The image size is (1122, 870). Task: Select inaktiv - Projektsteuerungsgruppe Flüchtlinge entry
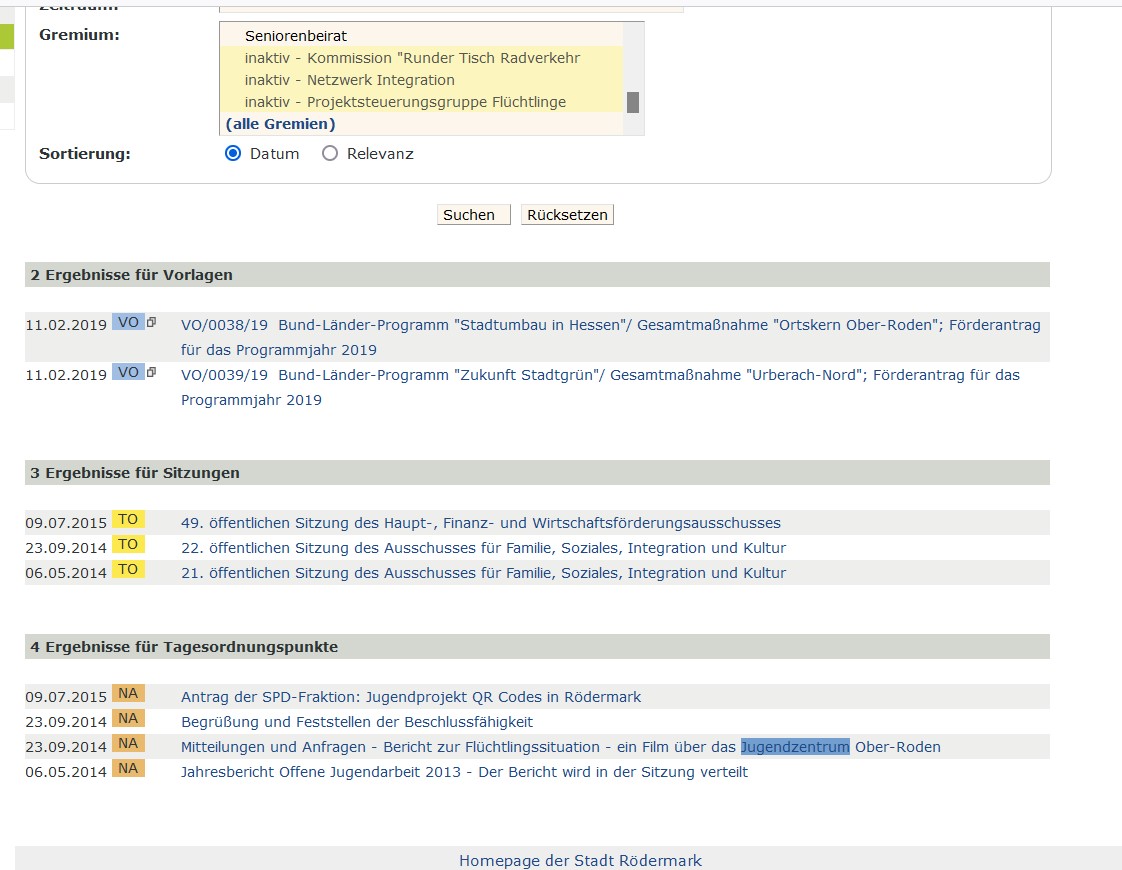pyautogui.click(x=405, y=102)
